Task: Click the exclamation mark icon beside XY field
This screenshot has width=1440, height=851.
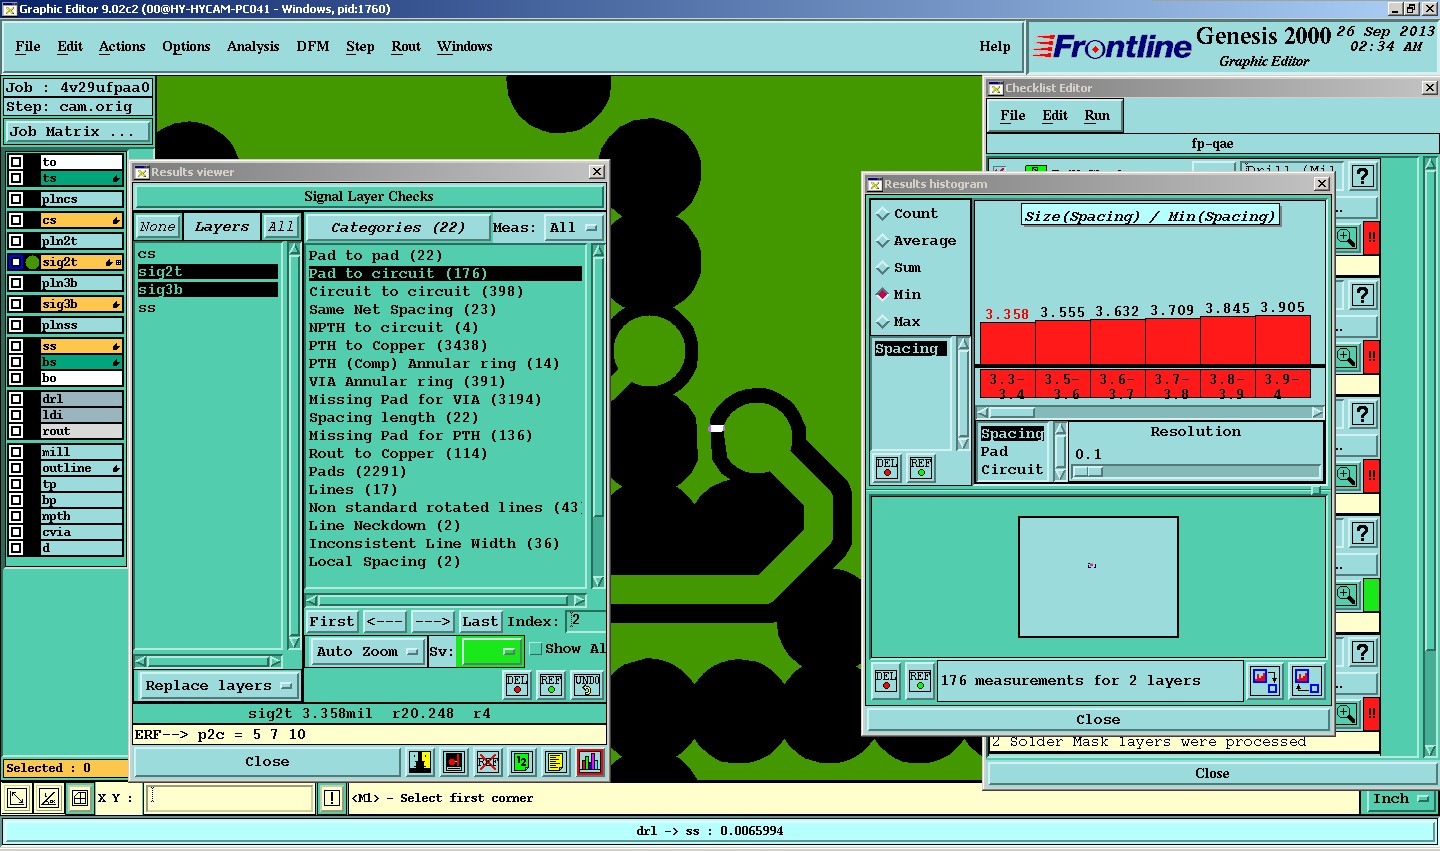Action: tap(332, 798)
